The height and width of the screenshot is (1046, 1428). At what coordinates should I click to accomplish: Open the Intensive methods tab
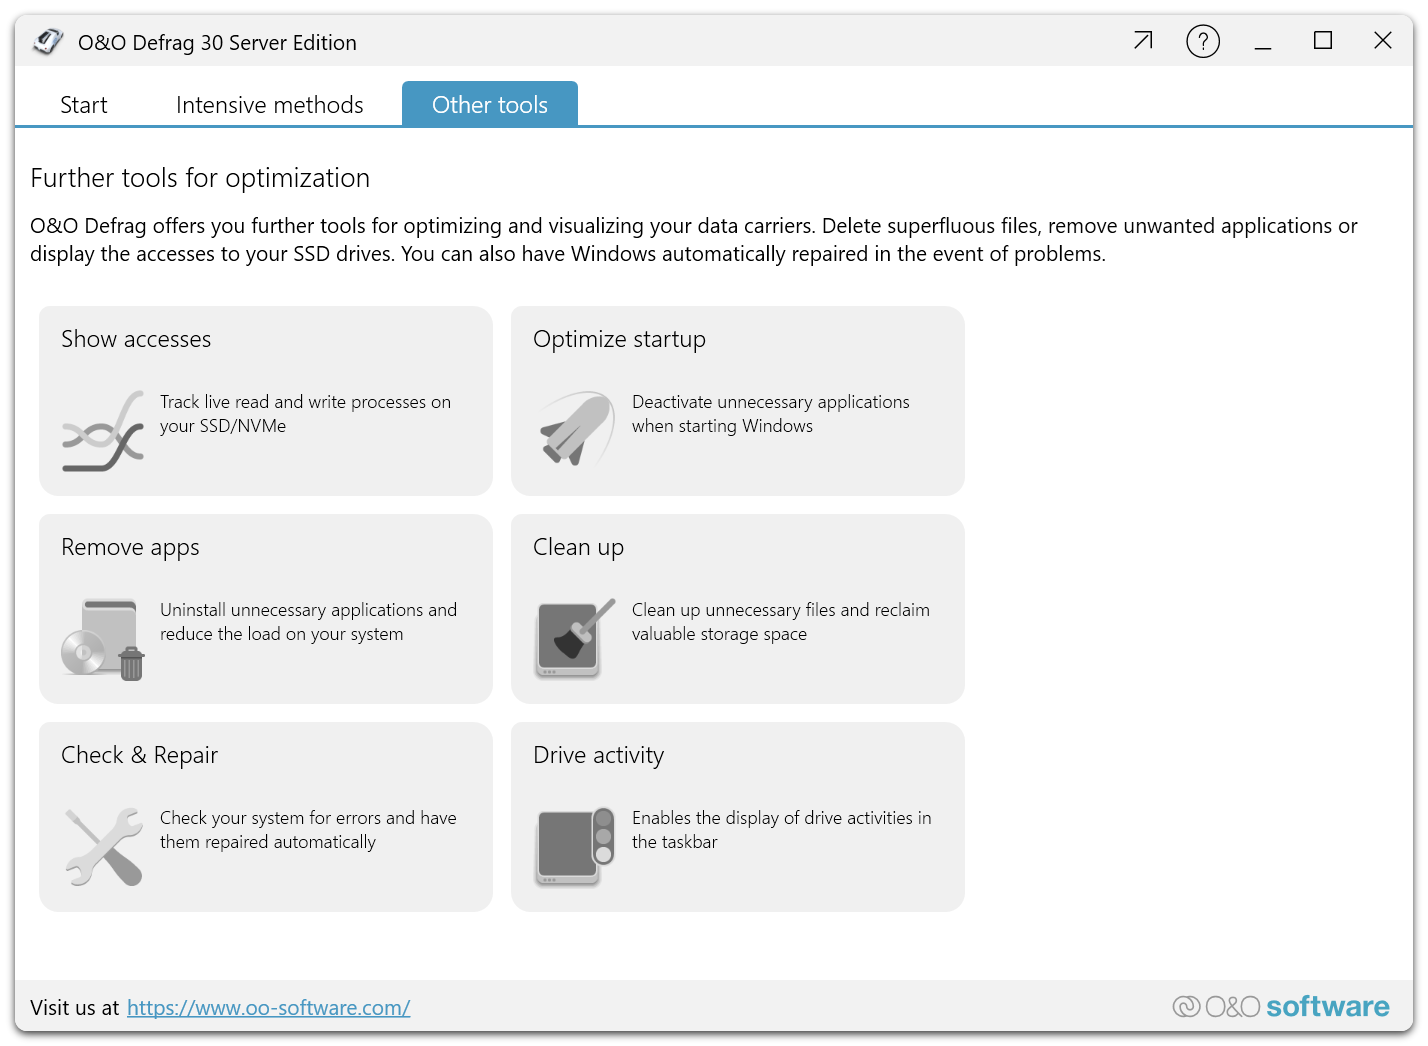269,105
